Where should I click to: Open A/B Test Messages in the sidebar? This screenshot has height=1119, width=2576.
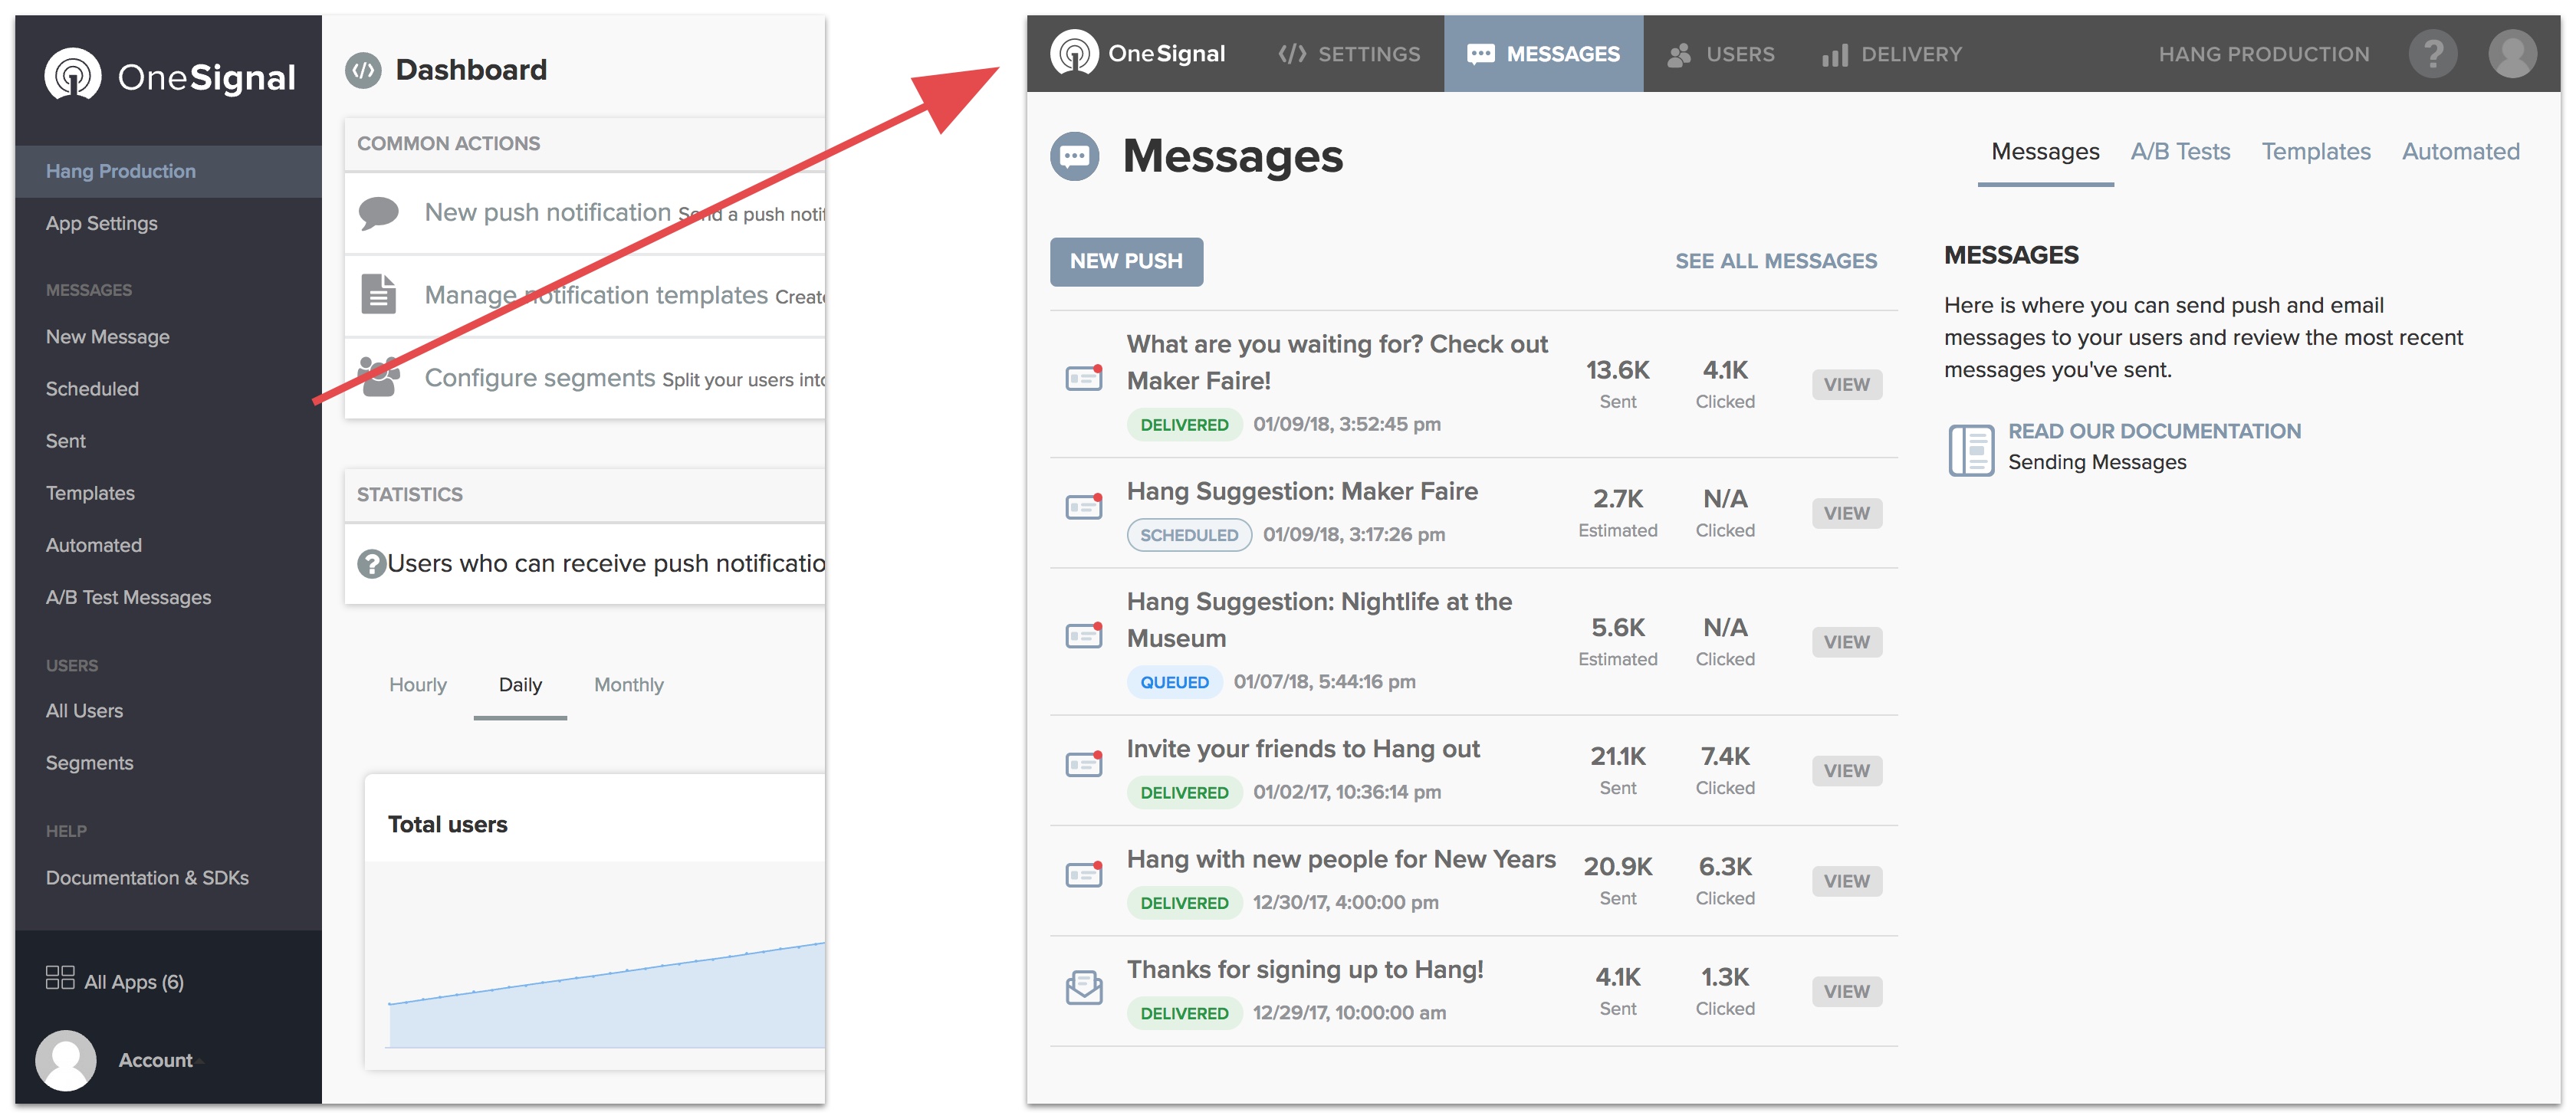128,597
